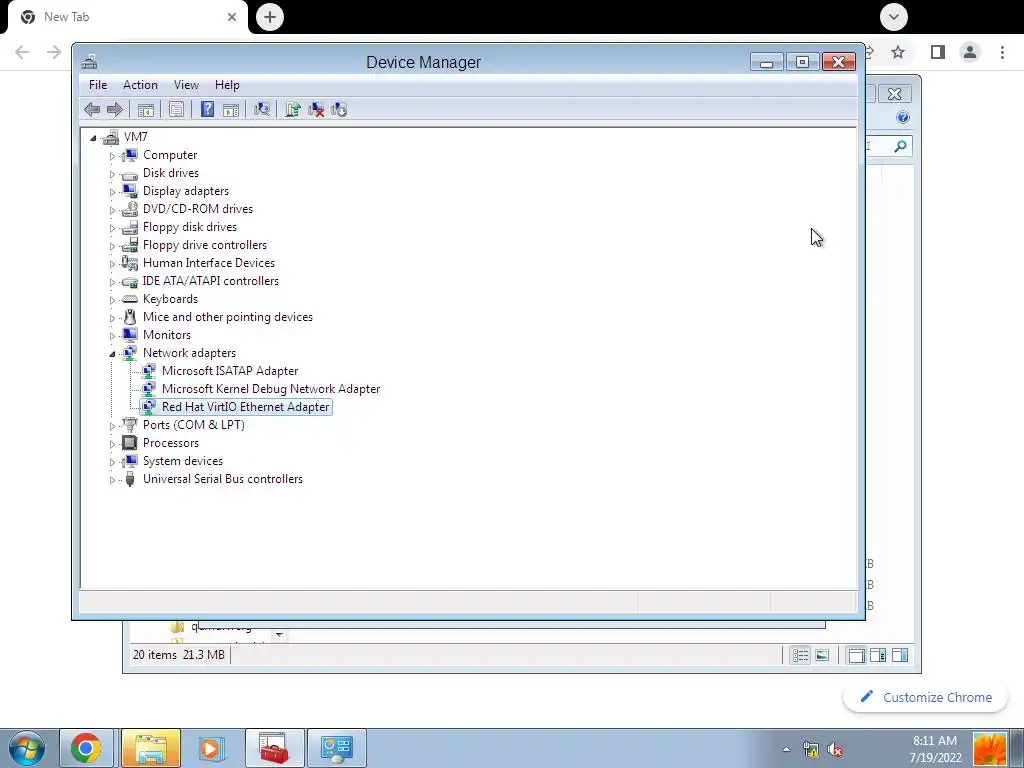Click the Uninstall device icon with red X

point(316,110)
